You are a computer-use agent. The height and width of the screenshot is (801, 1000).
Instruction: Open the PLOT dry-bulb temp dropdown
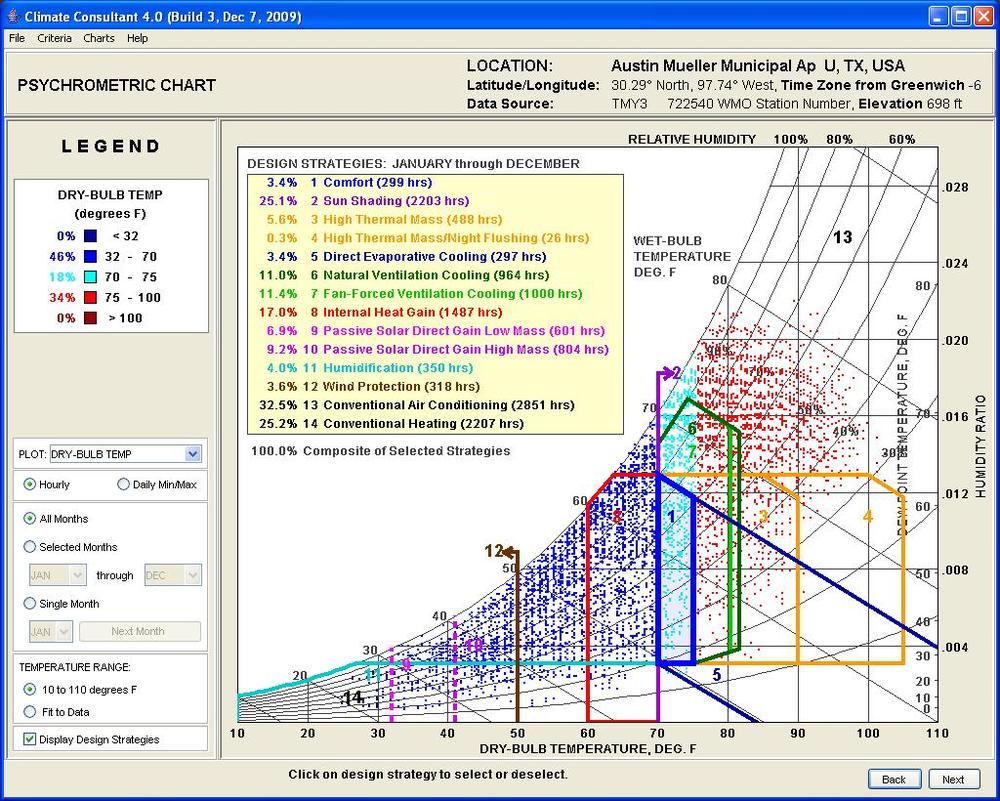(192, 454)
